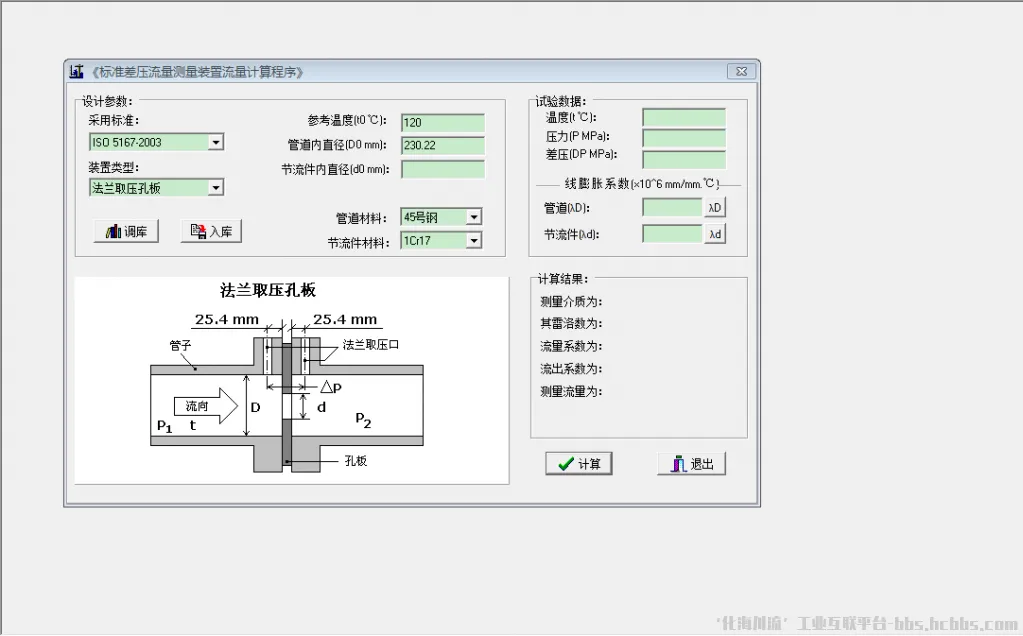Click the 测量流量为 result label
This screenshot has width=1023, height=636.
point(571,391)
